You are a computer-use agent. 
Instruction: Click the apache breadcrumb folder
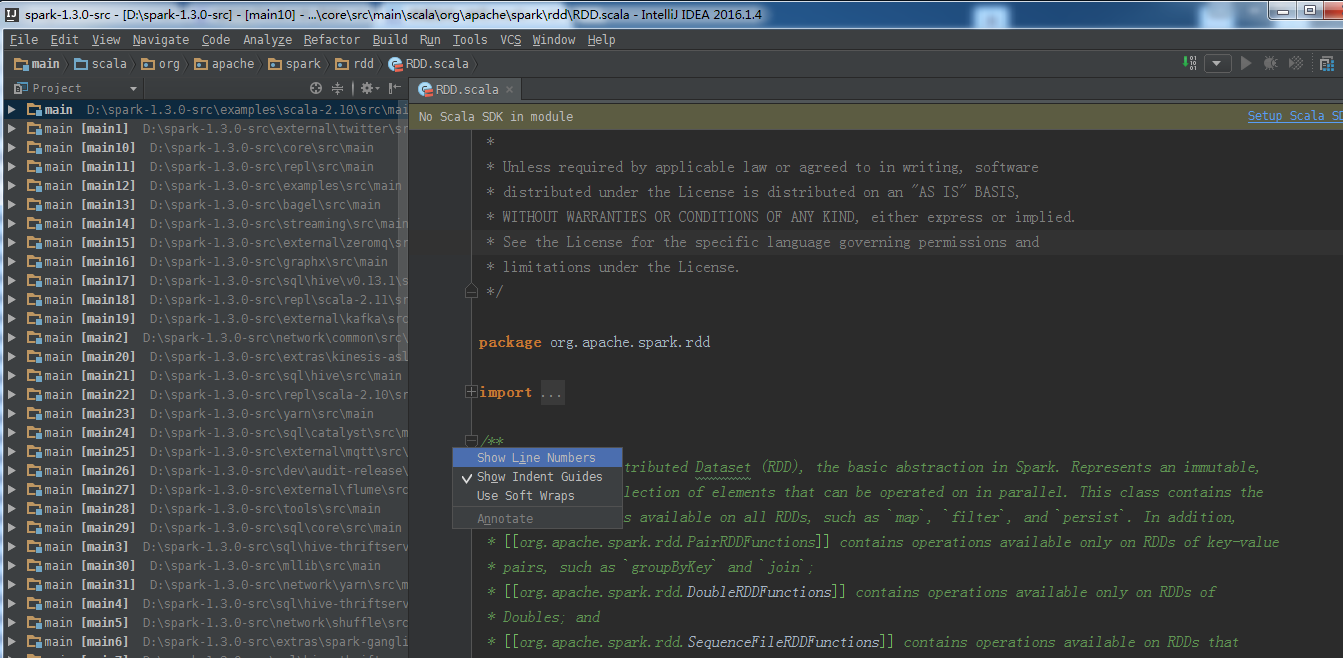pos(225,63)
